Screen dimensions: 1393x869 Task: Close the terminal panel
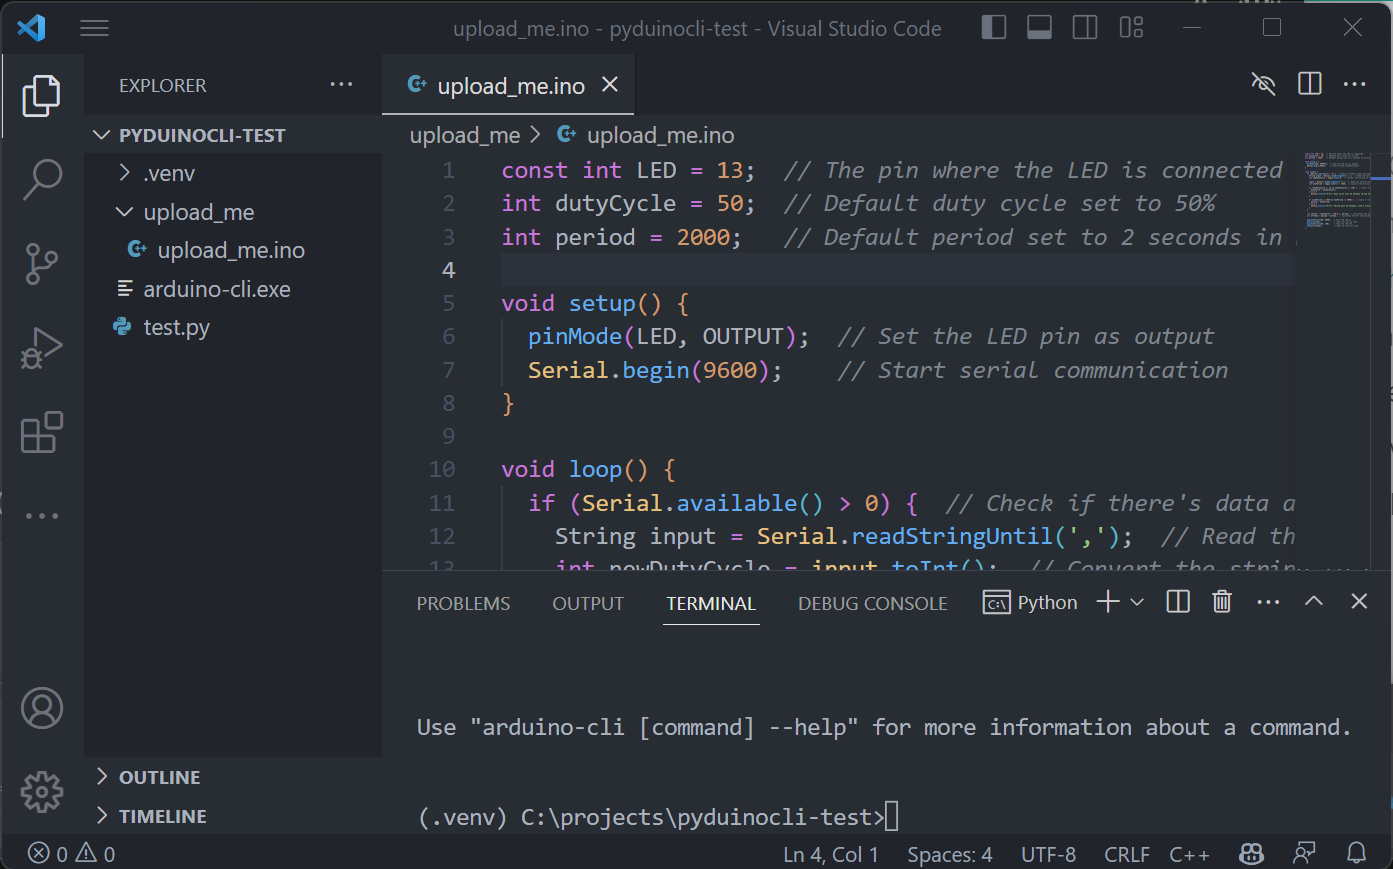click(x=1359, y=601)
